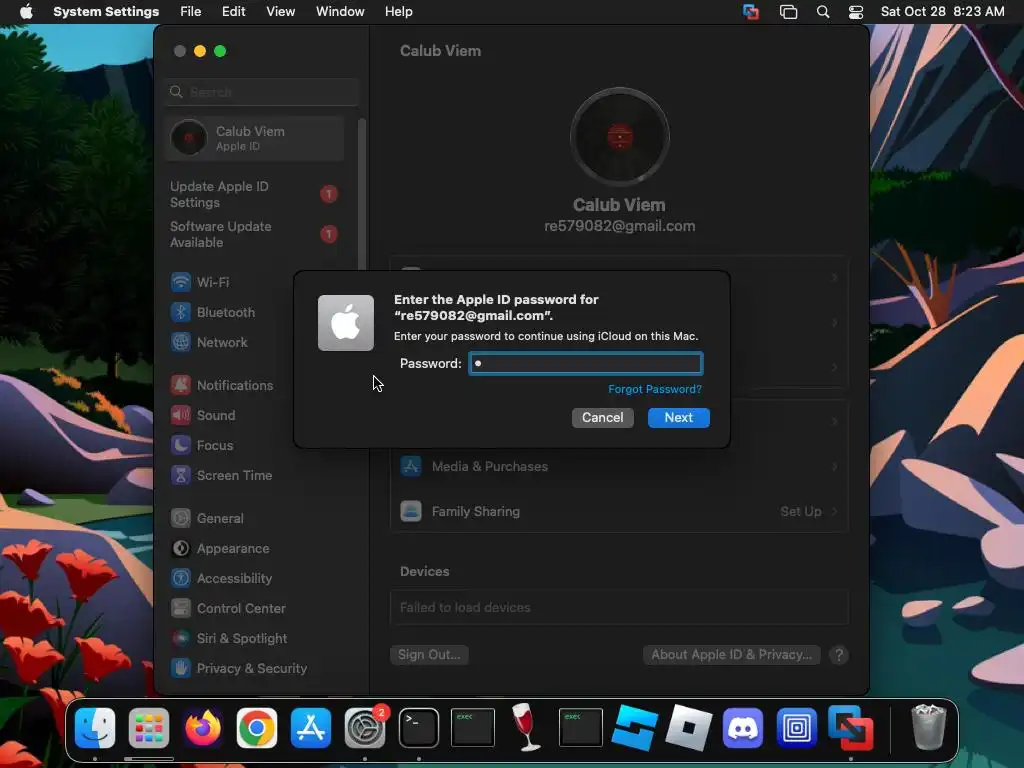Select Screen Time hourglass icon
The image size is (1024, 768).
[x=181, y=475]
